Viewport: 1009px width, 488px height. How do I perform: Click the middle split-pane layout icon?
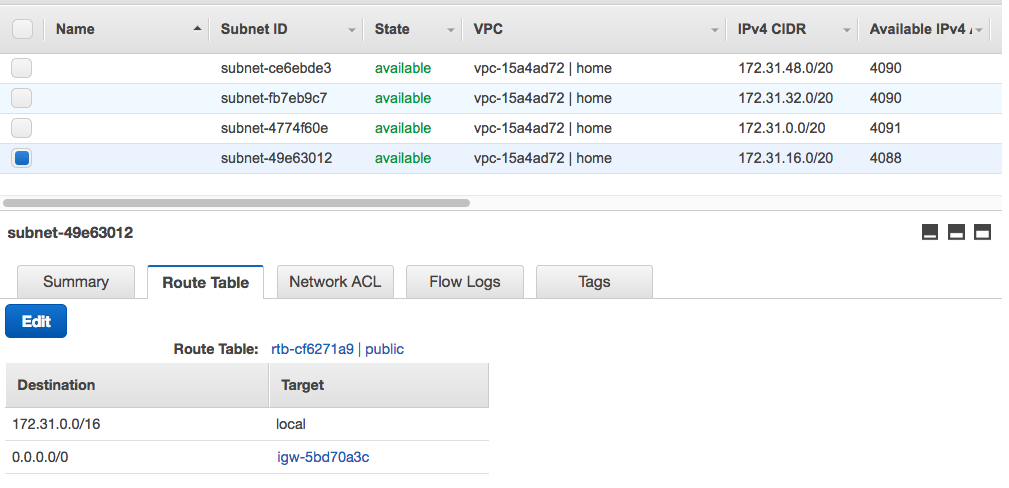click(956, 233)
